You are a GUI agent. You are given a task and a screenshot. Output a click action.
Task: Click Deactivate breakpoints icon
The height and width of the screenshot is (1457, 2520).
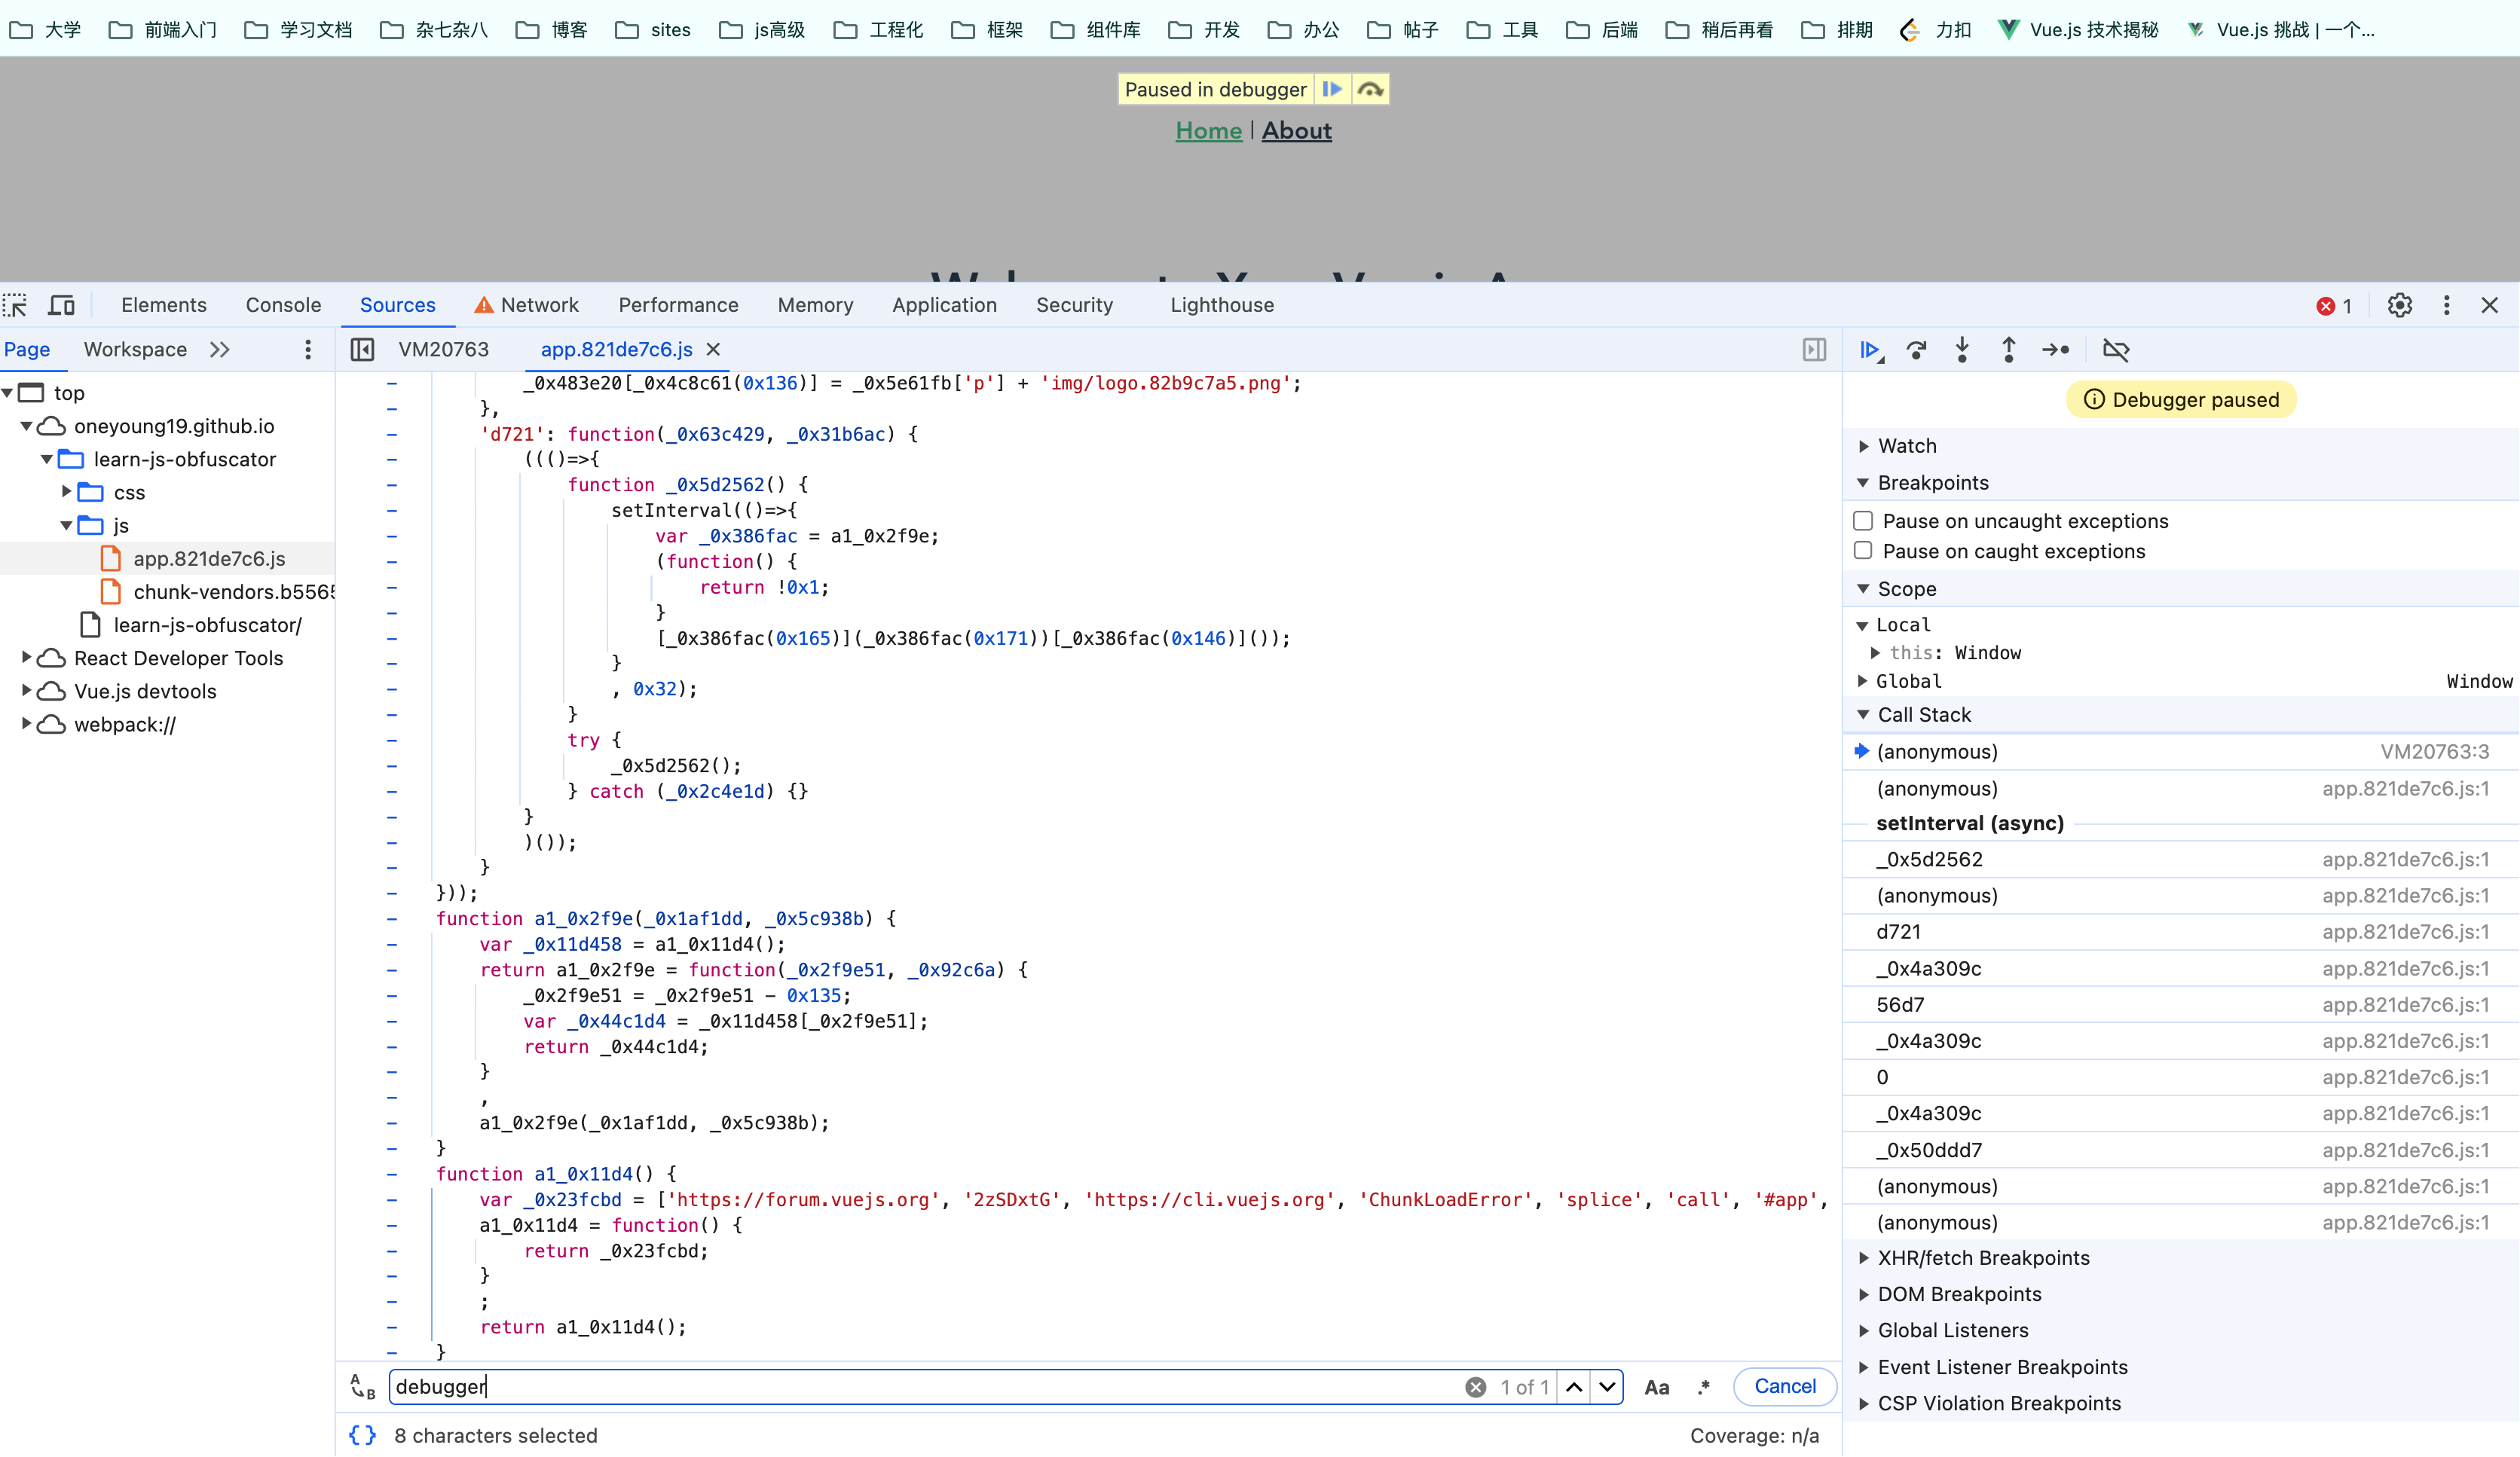(2116, 350)
